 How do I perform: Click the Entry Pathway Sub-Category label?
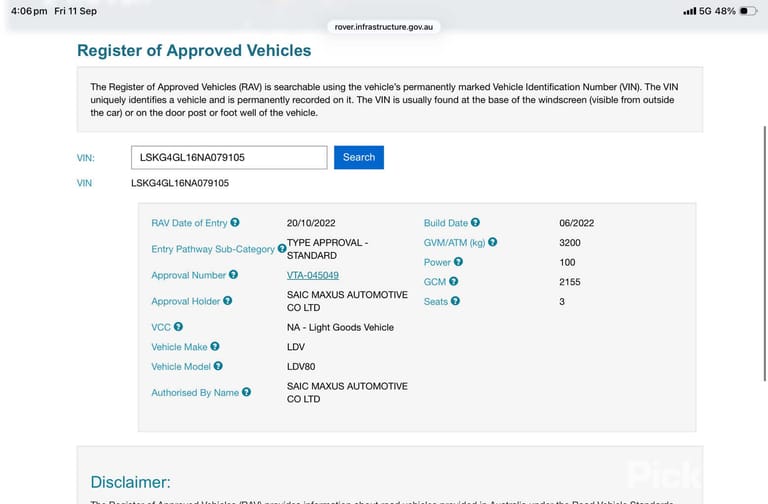[x=213, y=249]
